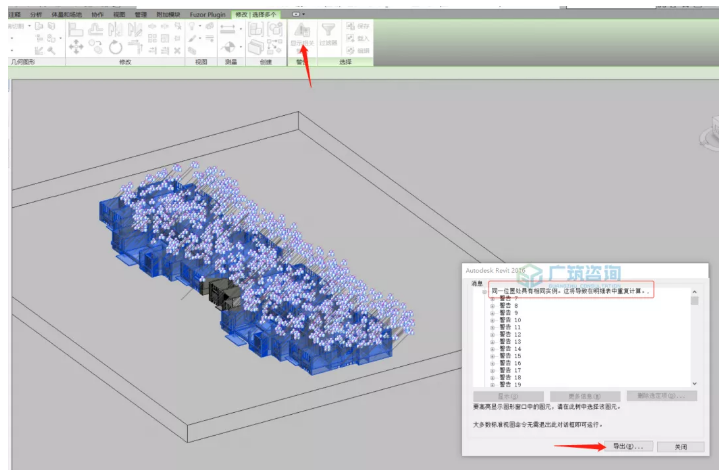Screen dimensions: 725x472
Task: Click the warning list scrollbar down arrow
Action: (695, 383)
